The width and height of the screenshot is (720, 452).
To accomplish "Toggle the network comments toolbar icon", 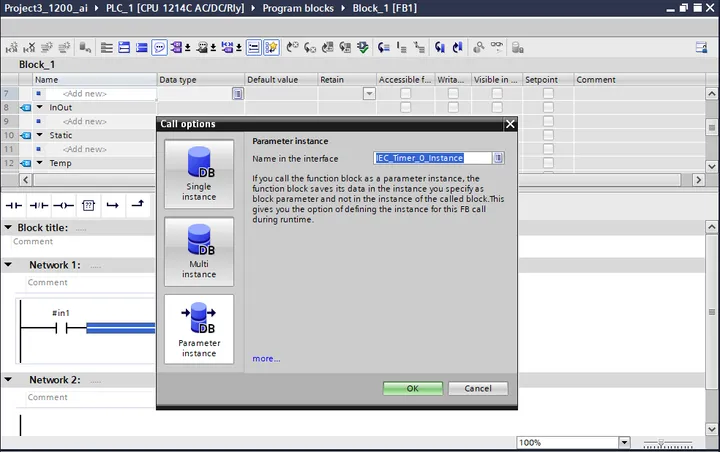I will pos(159,47).
